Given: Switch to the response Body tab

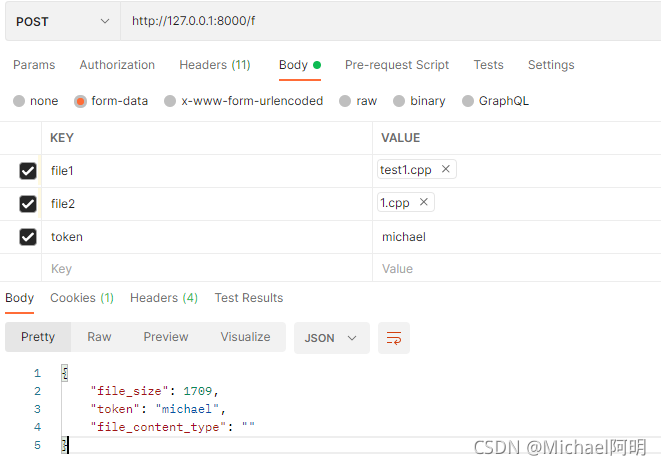Looking at the screenshot, I should point(19,298).
